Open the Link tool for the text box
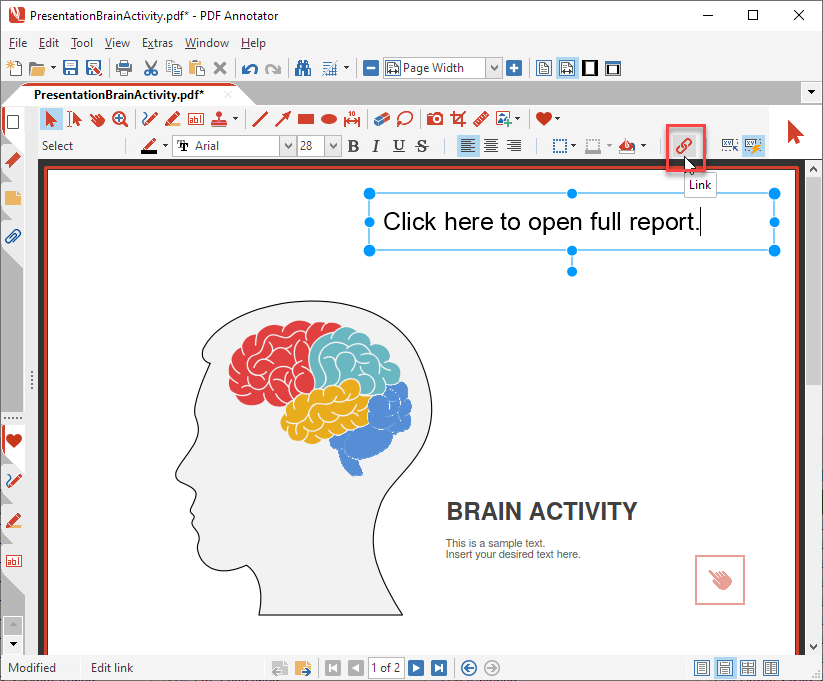Image resolution: width=823 pixels, height=681 pixels. pyautogui.click(x=684, y=144)
